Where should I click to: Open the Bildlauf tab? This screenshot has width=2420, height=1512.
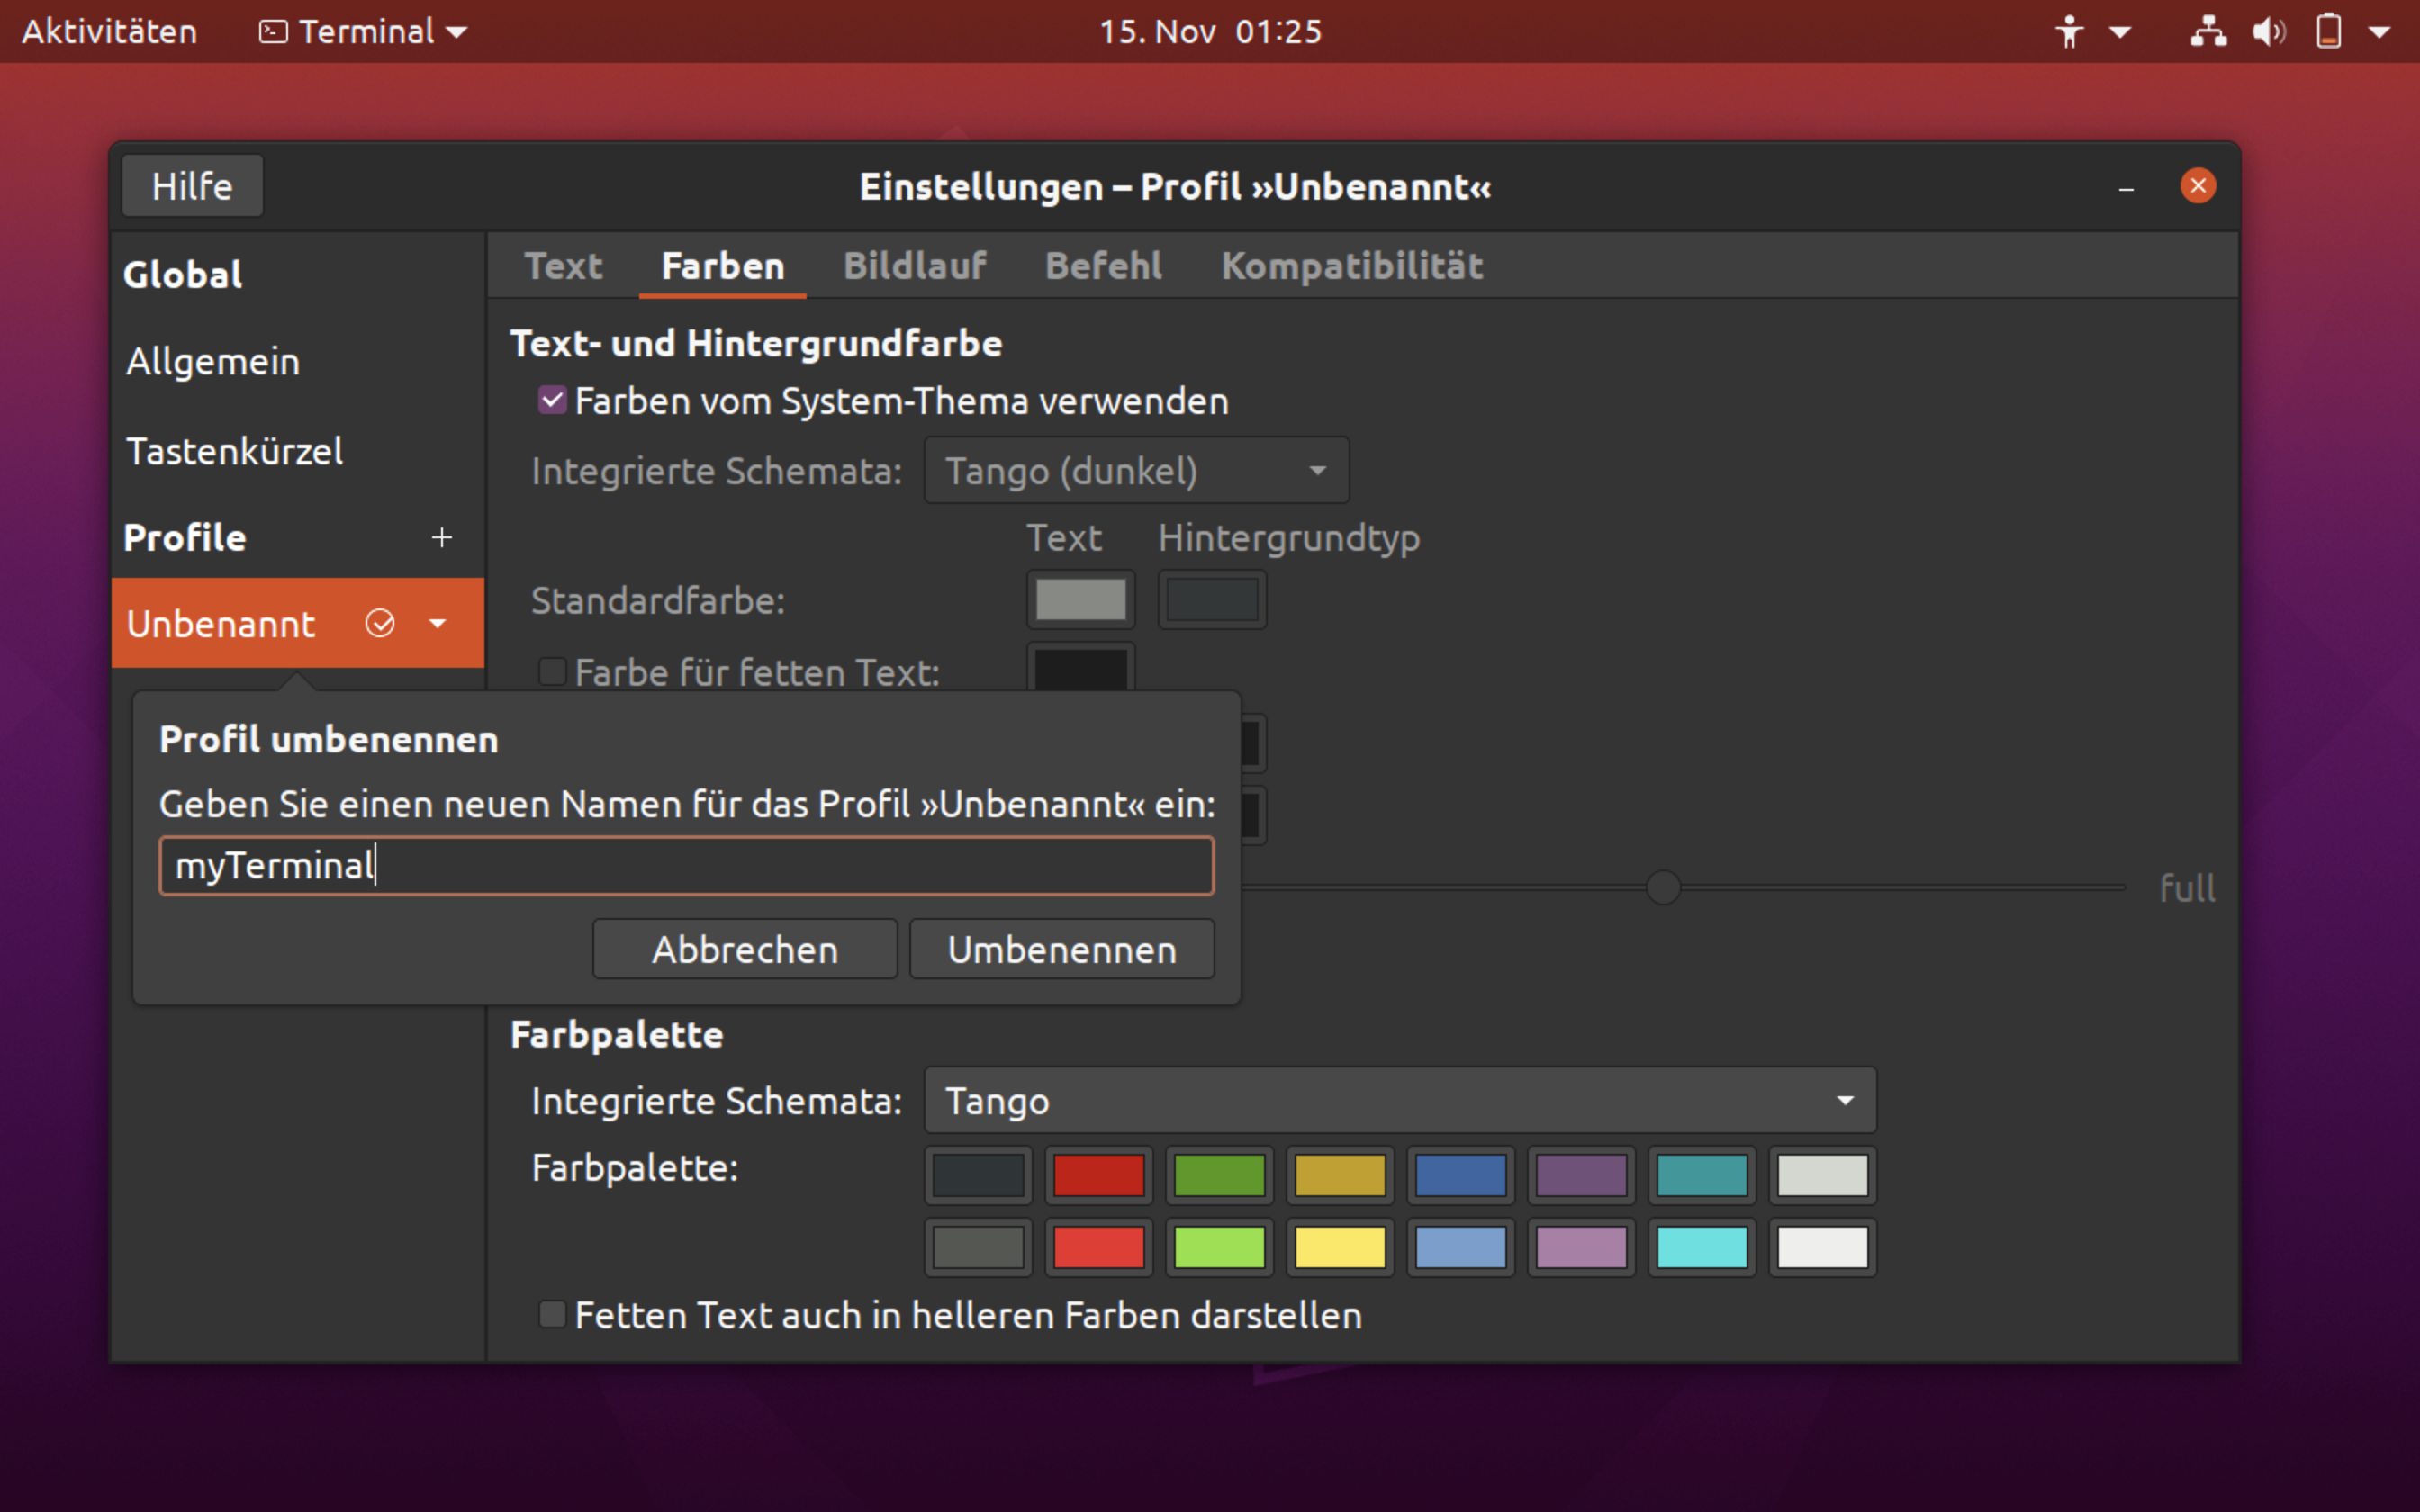pyautogui.click(x=914, y=266)
